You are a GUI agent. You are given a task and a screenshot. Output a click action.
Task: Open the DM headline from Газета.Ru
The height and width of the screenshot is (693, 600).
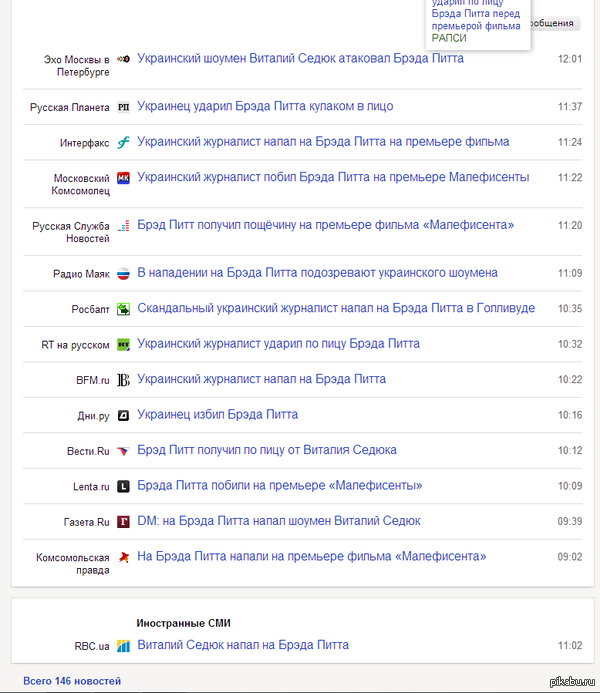coord(279,521)
